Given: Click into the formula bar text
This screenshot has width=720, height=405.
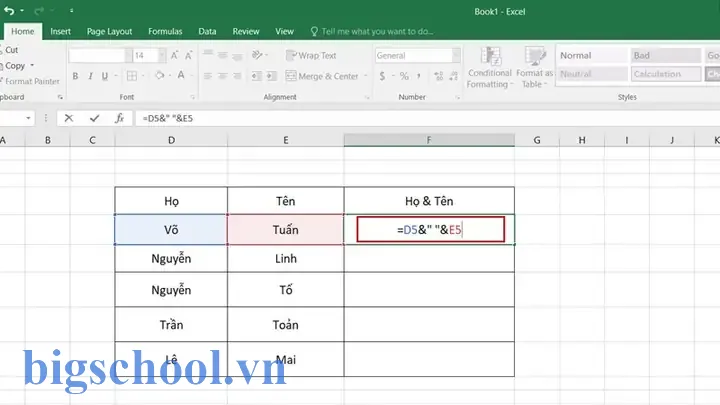Looking at the screenshot, I should point(168,118).
